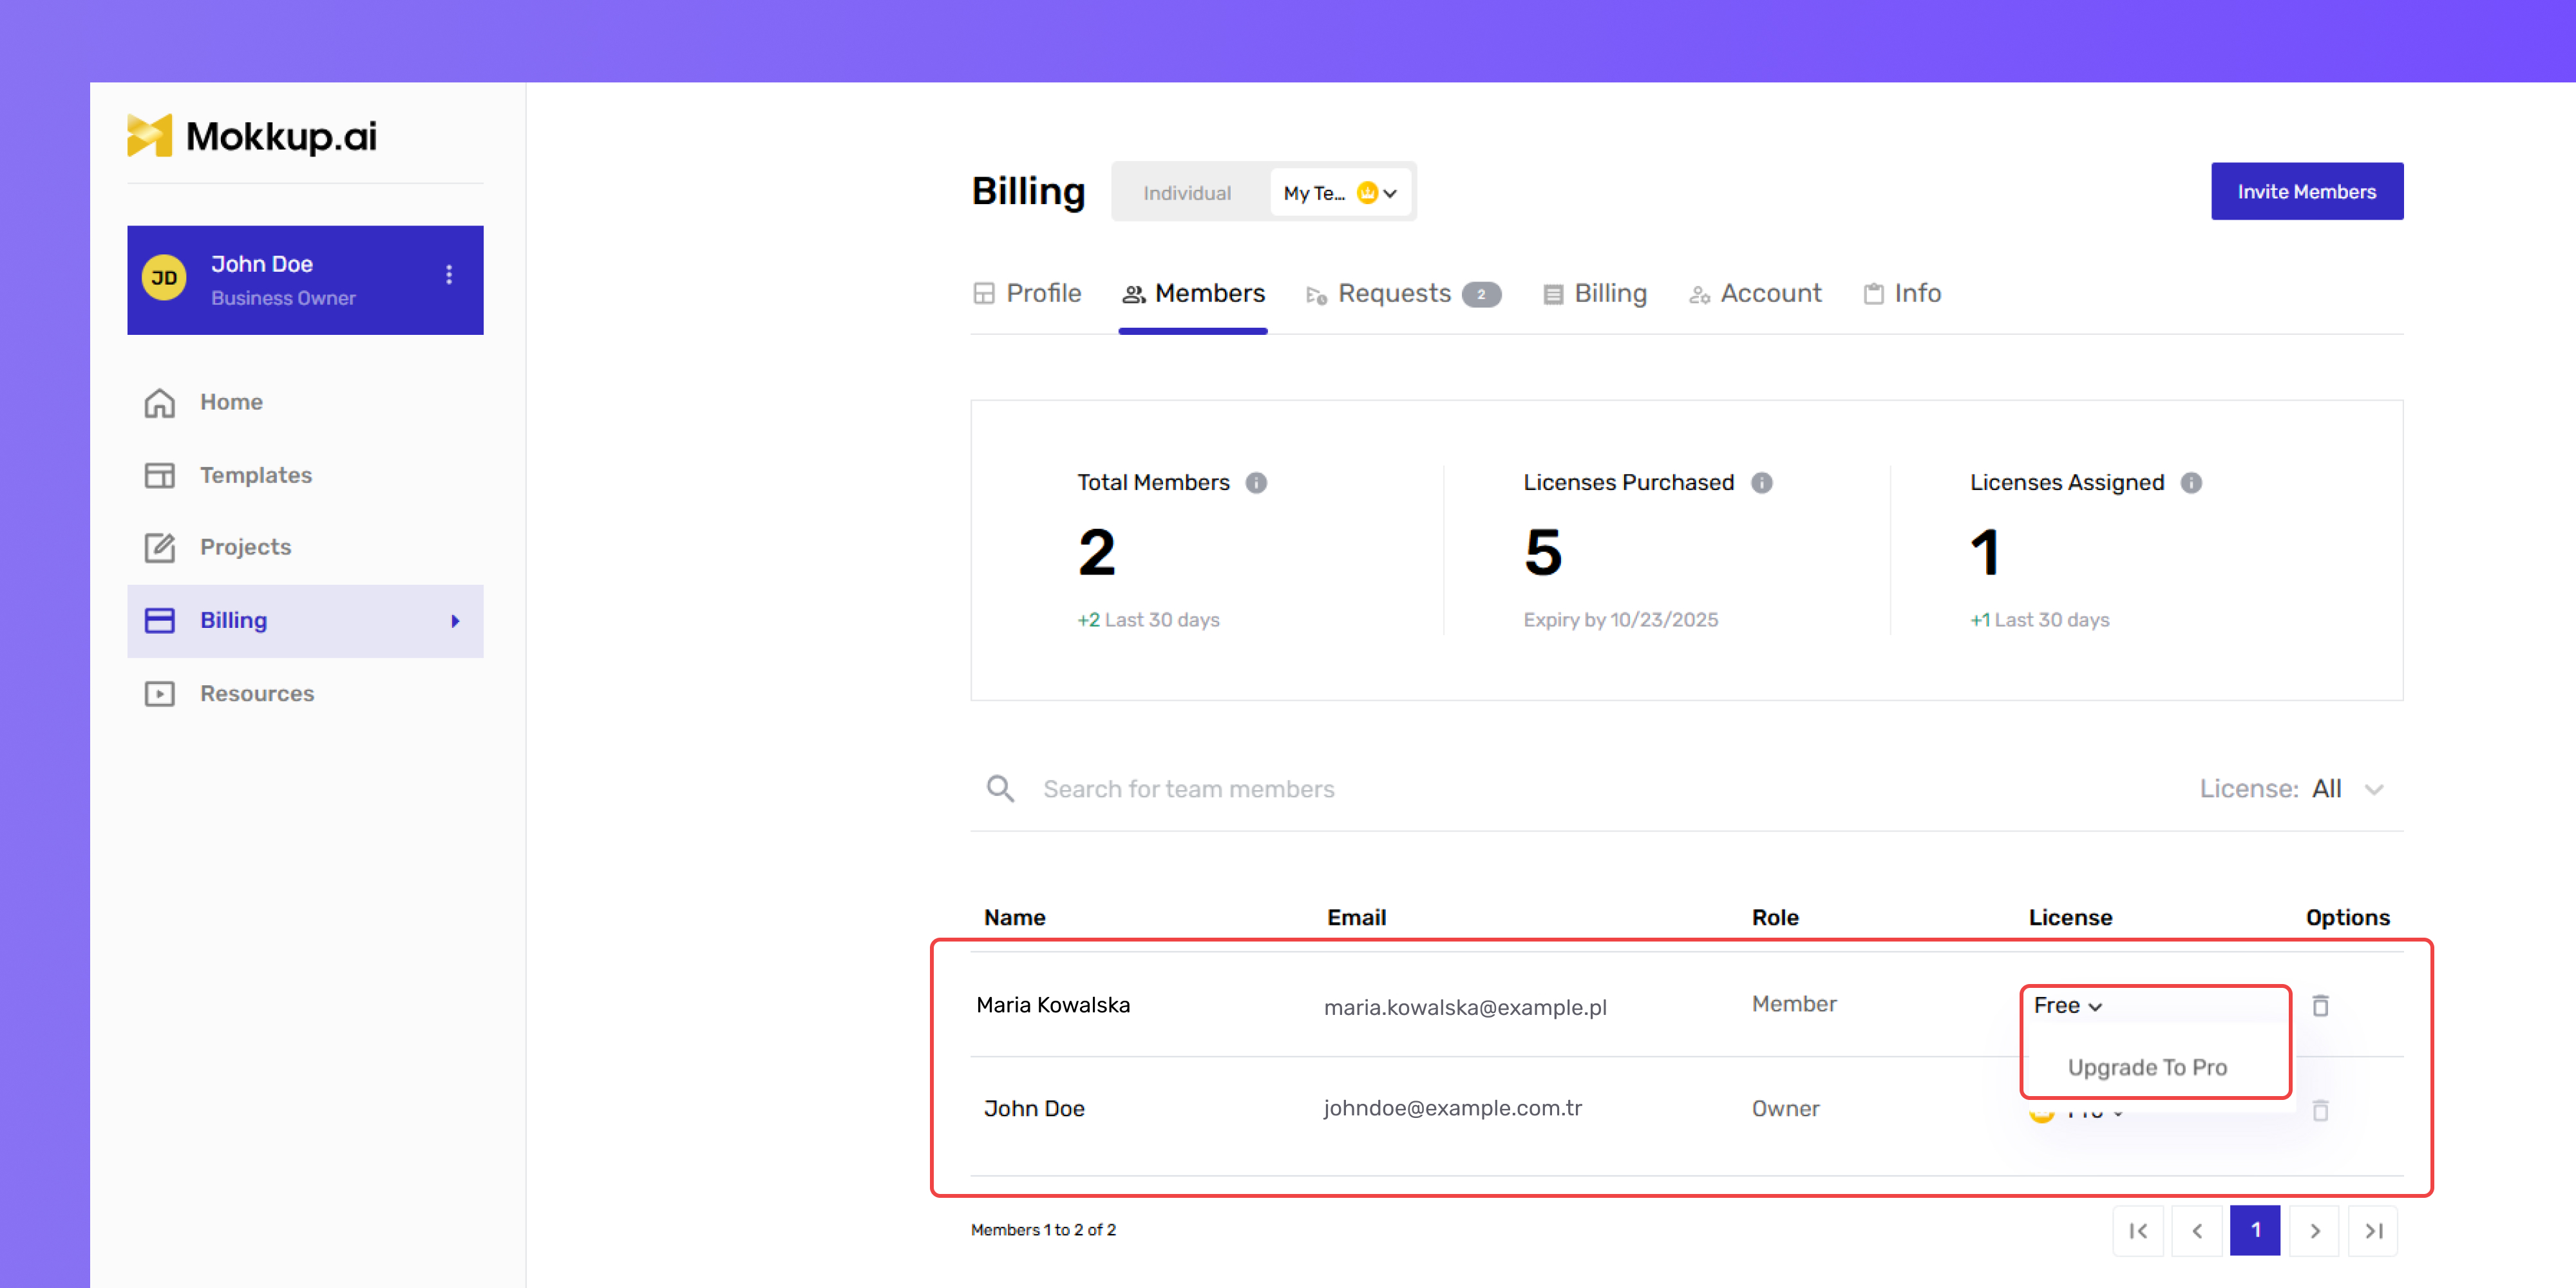Open Templates in the sidebar
The height and width of the screenshot is (1288, 2576).
click(305, 475)
